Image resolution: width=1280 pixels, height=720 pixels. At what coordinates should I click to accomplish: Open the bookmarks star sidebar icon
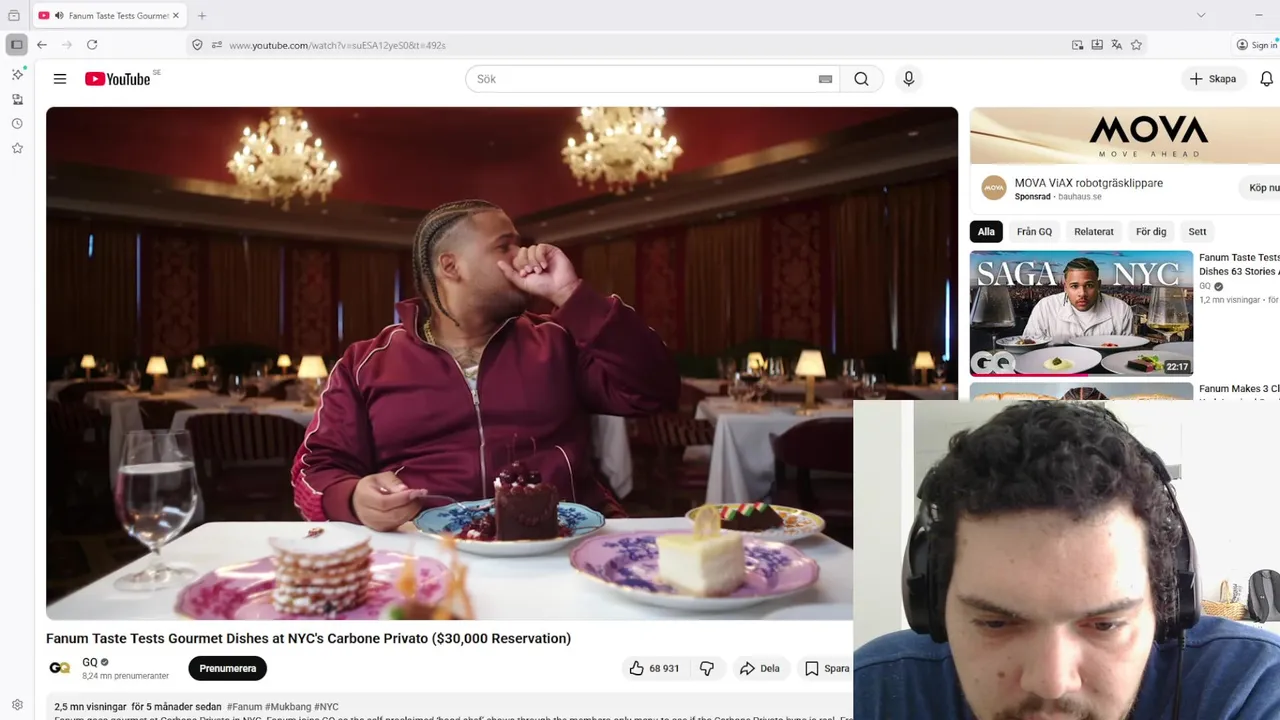point(17,148)
